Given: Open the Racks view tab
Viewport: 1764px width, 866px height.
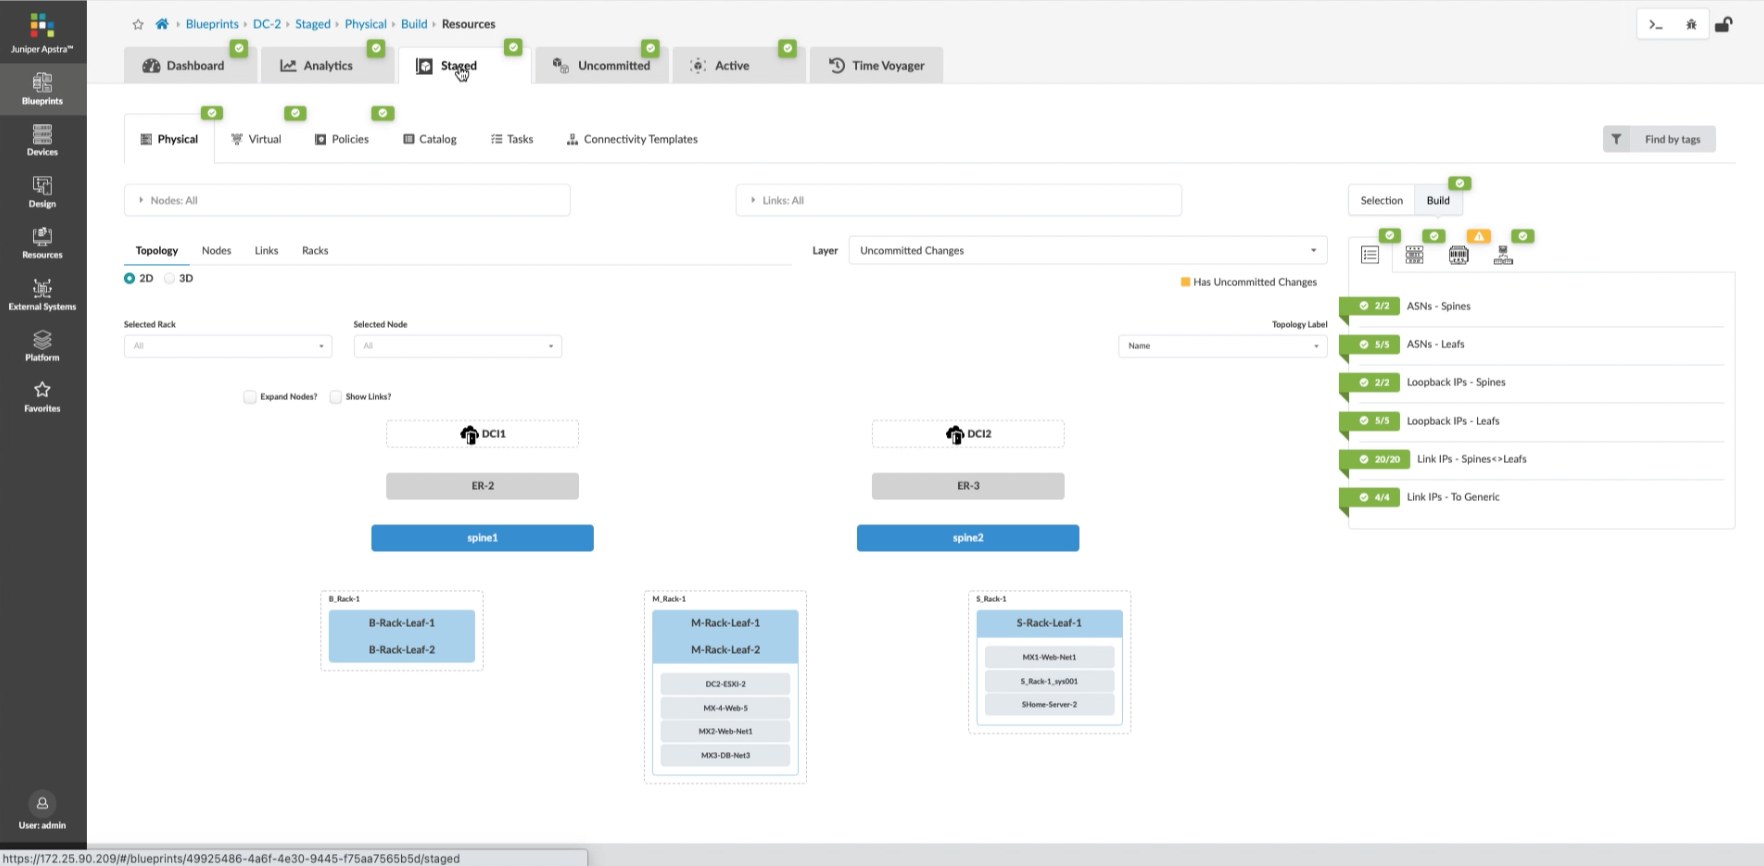Looking at the screenshot, I should [315, 250].
